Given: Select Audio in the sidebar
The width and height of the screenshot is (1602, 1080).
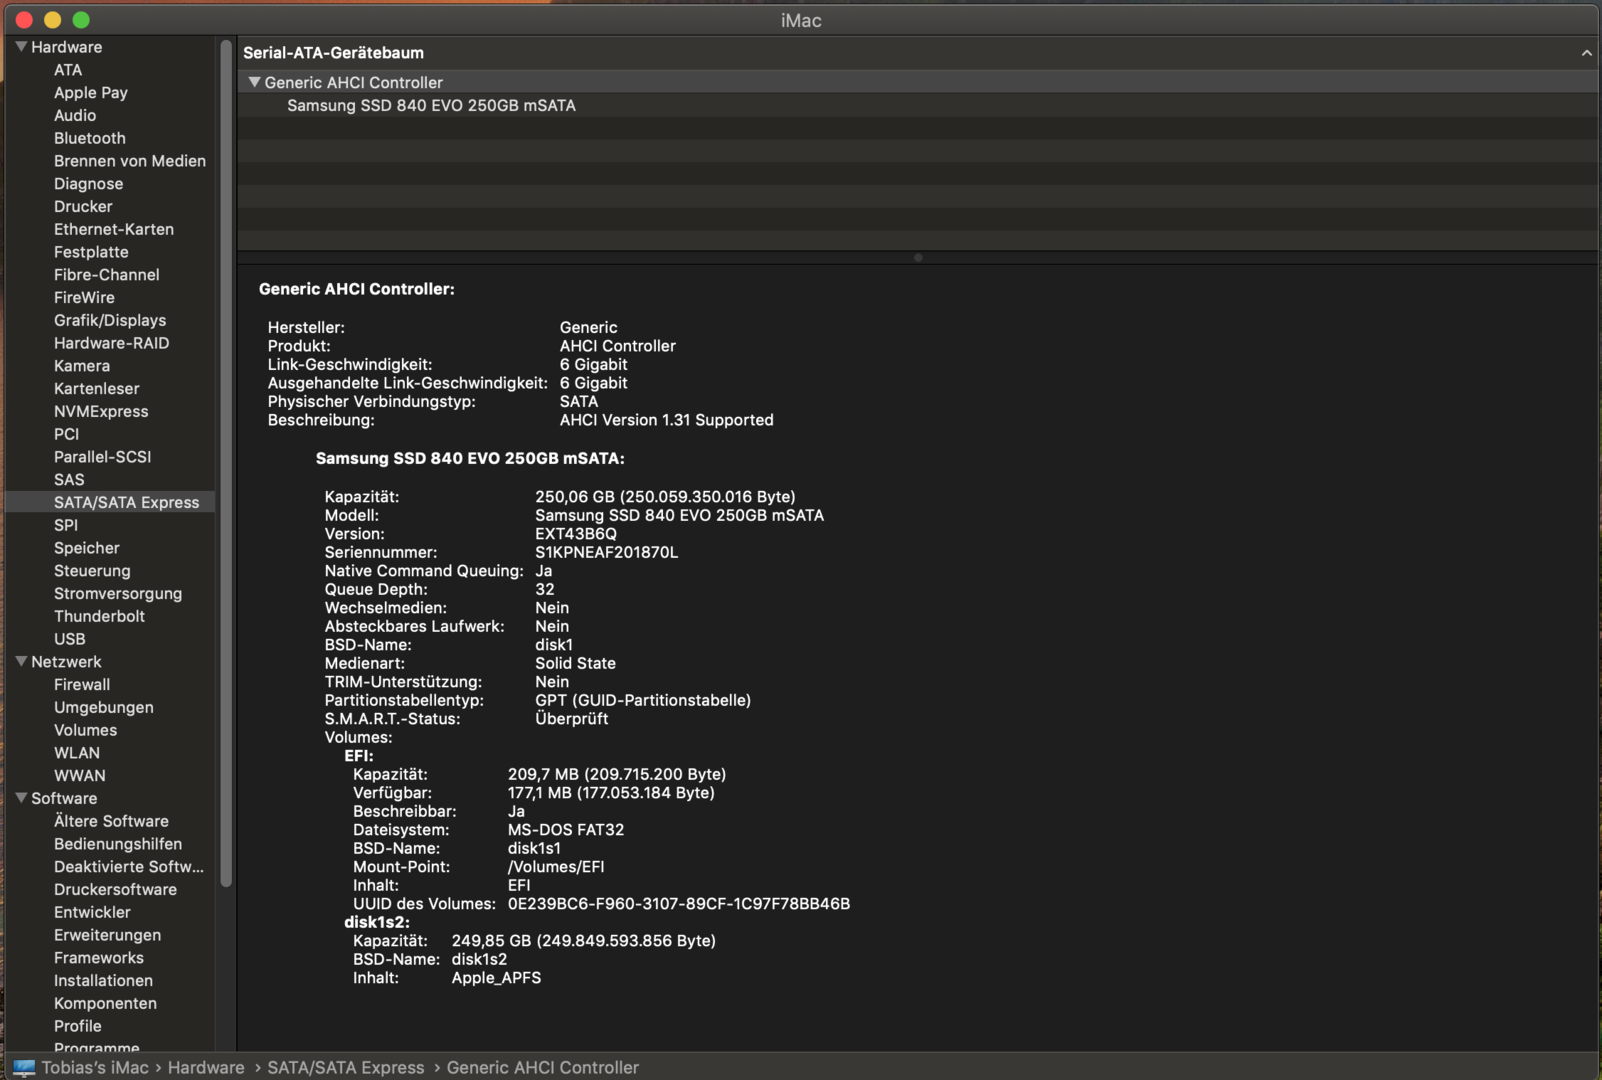Looking at the screenshot, I should 75,115.
